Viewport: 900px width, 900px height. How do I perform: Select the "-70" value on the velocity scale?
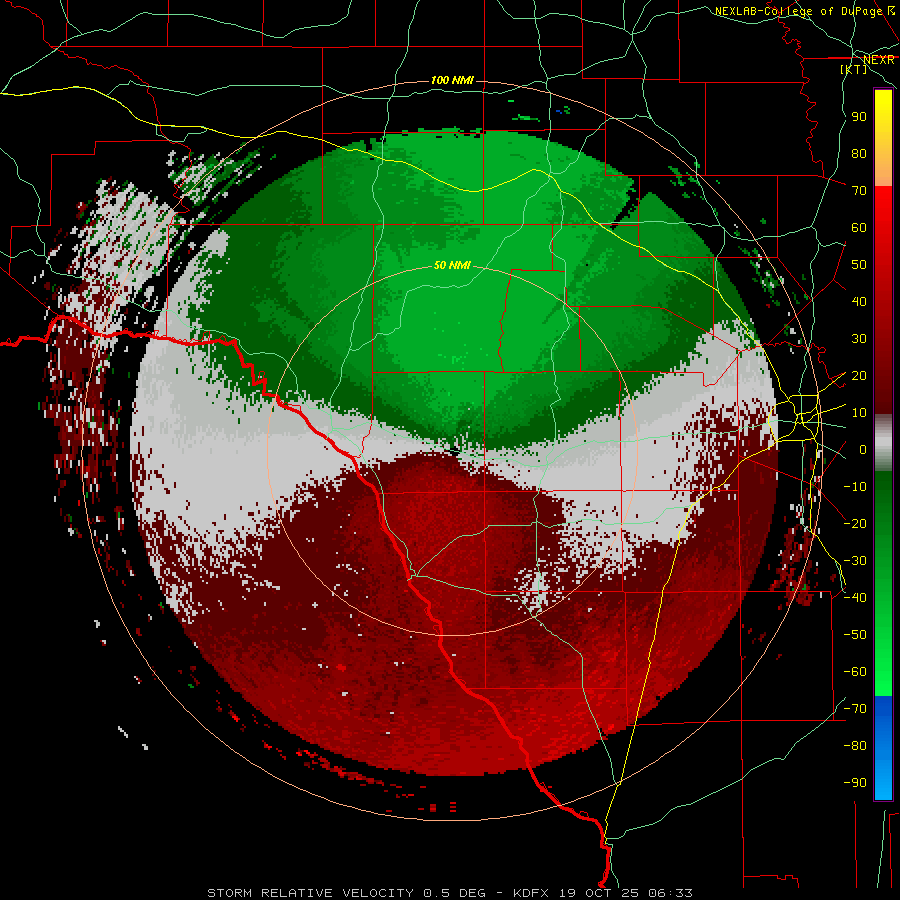[855, 709]
